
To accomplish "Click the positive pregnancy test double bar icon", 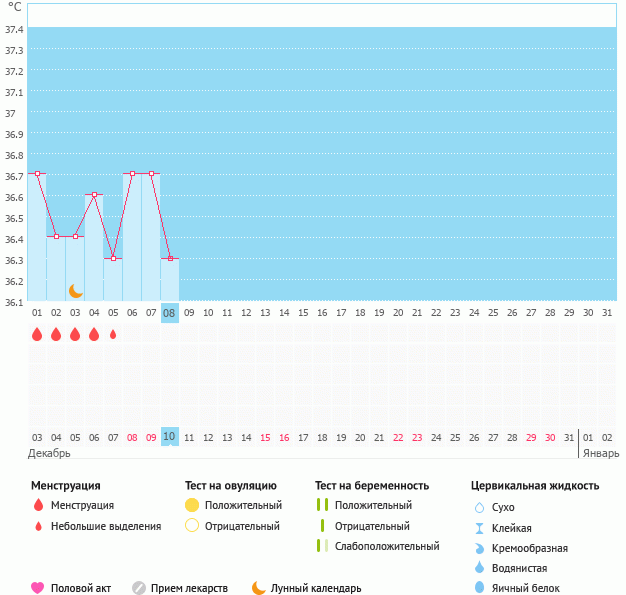I will click(322, 505).
